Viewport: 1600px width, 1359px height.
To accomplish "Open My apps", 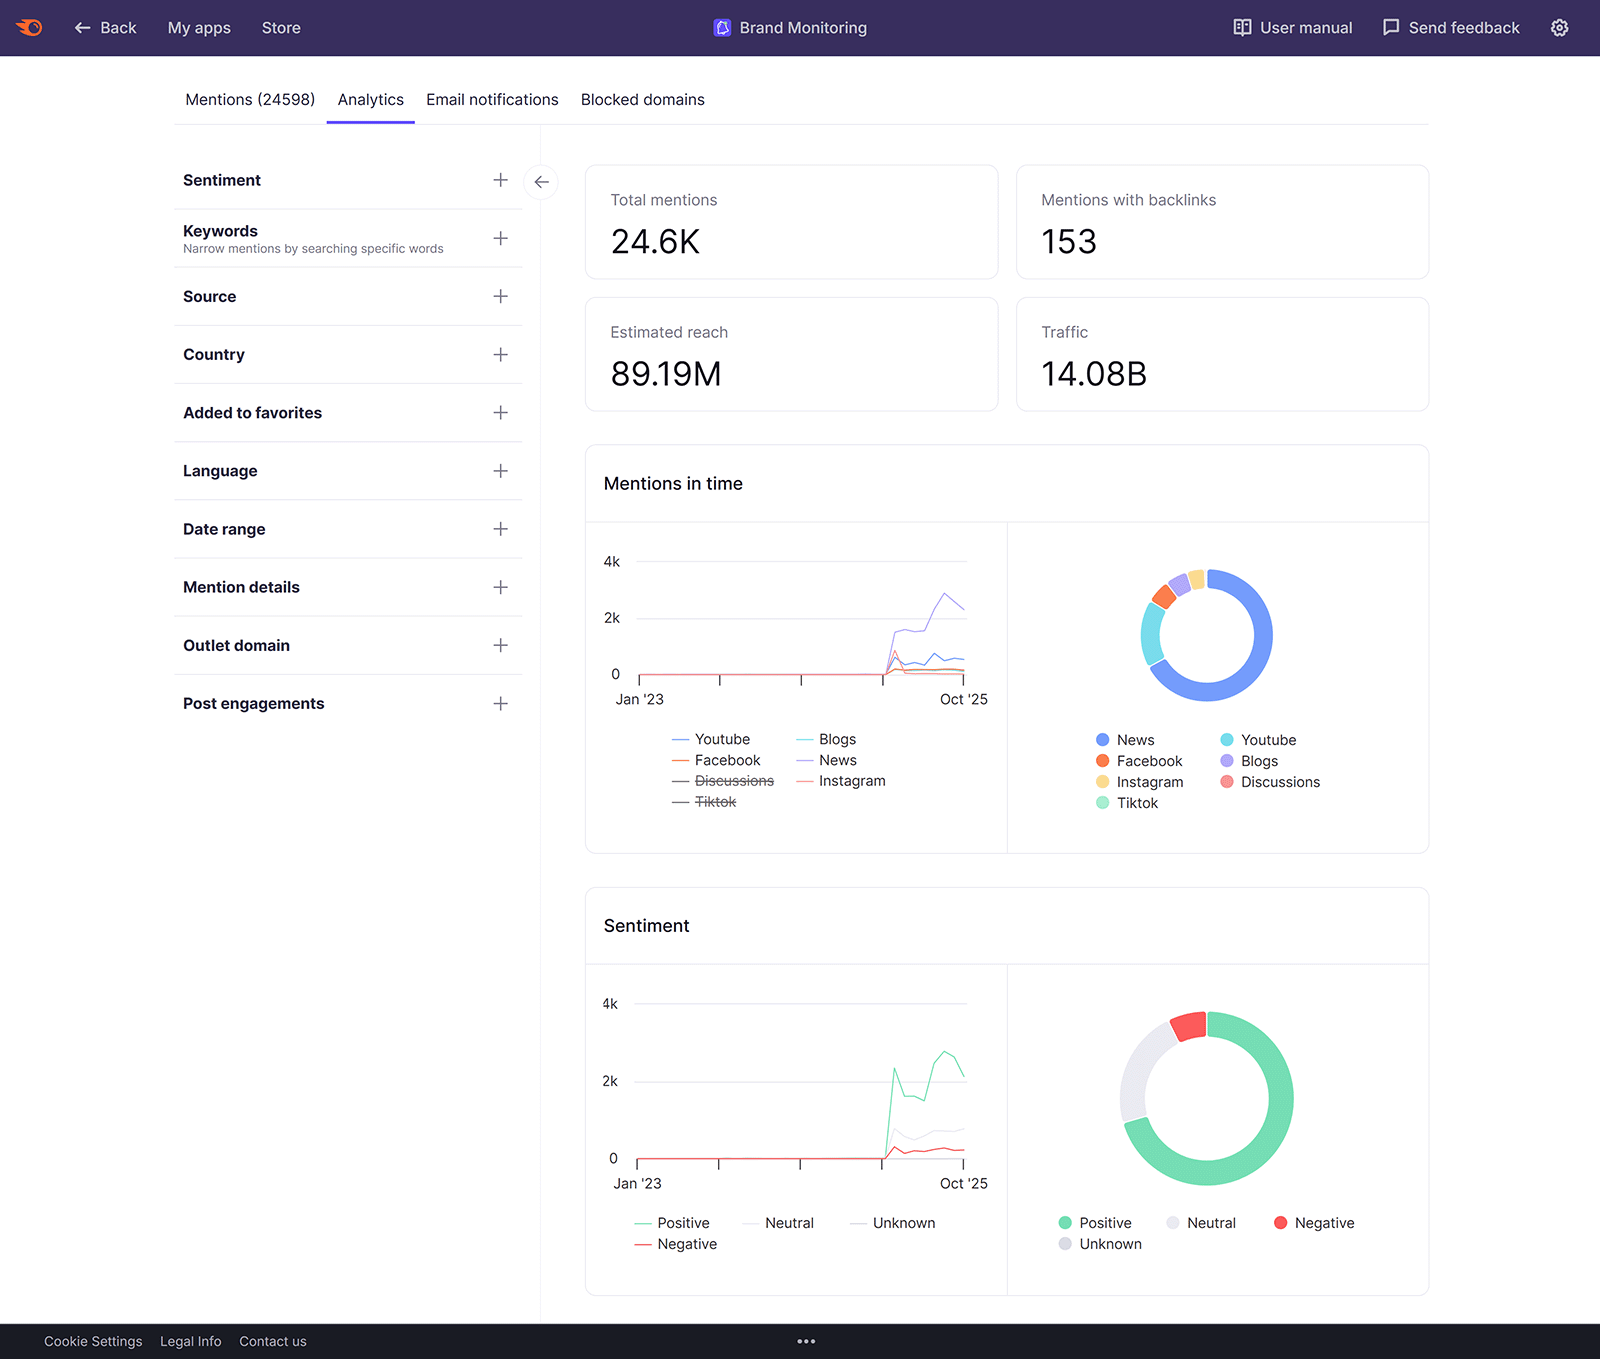I will (199, 27).
